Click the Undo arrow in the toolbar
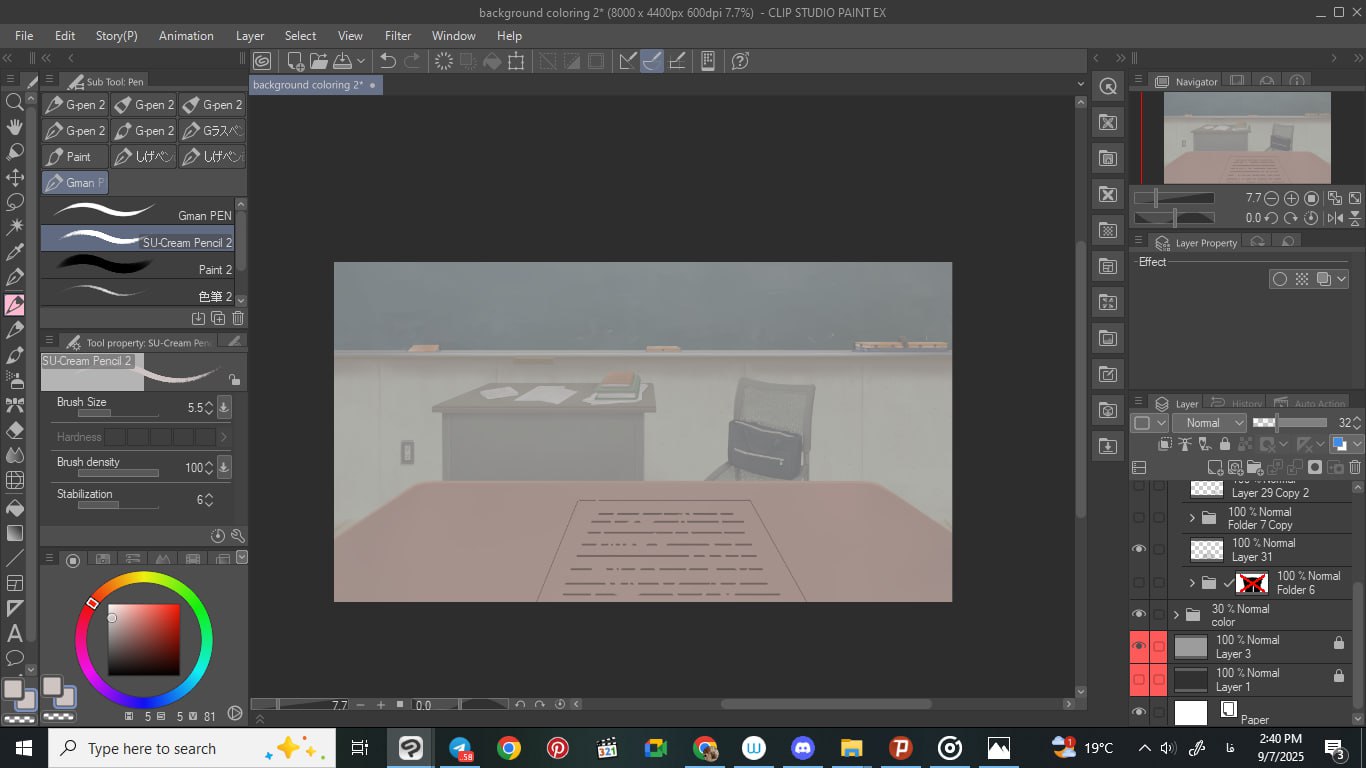The width and height of the screenshot is (1366, 768). click(x=388, y=61)
